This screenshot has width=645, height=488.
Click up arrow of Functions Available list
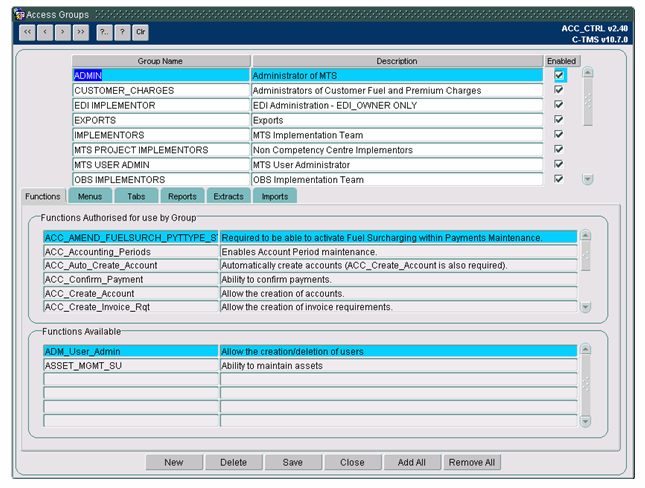click(585, 349)
